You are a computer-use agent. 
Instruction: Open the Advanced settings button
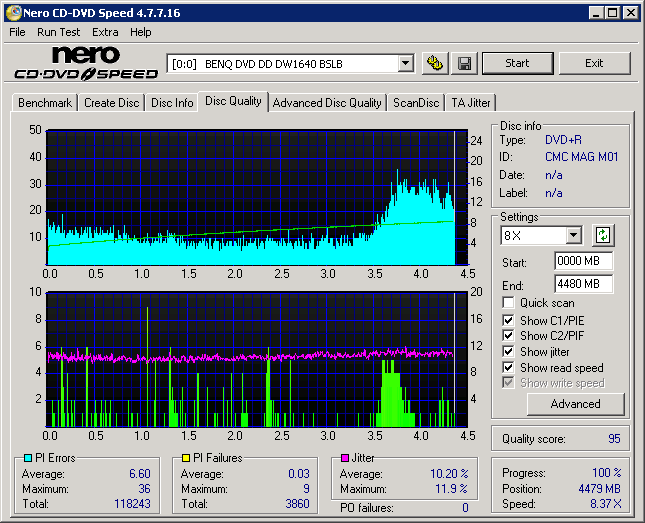tap(575, 404)
